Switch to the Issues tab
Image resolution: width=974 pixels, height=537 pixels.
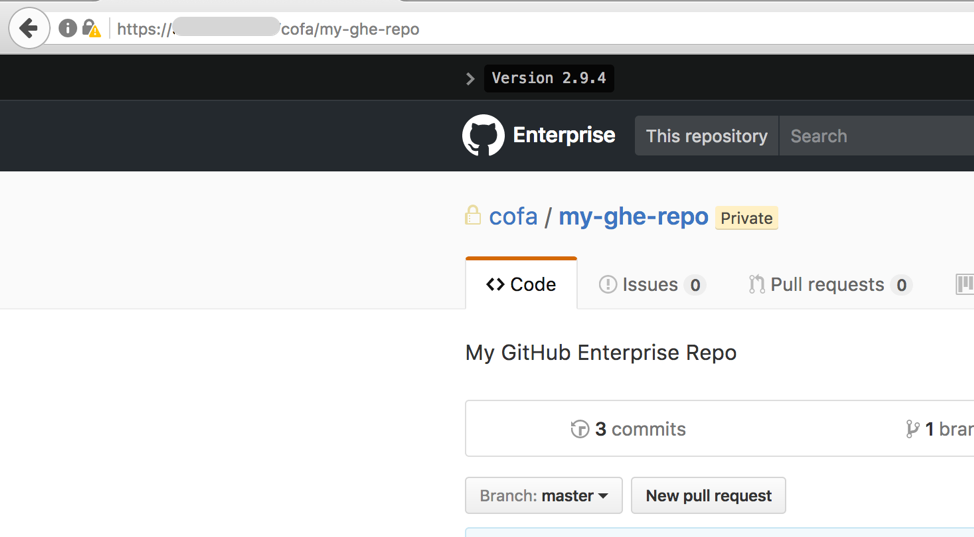tap(652, 285)
